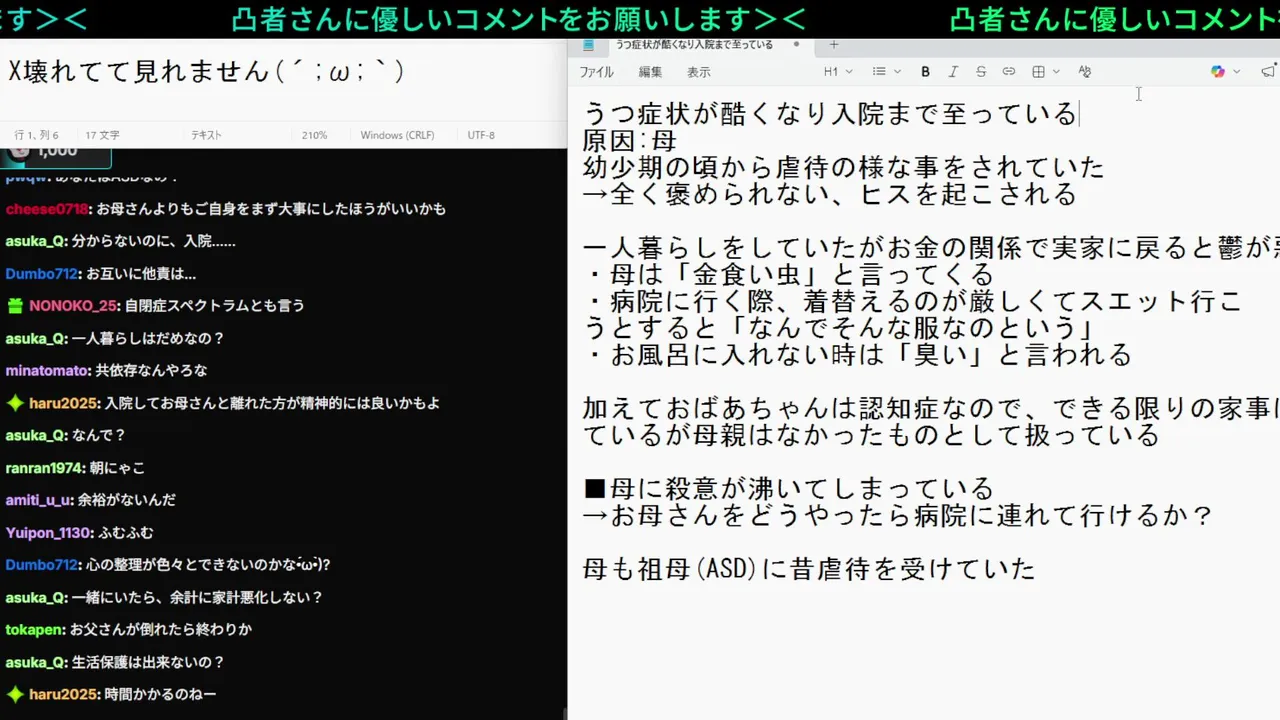Click the line 原因:母 in the note
1280x720 pixels.
(x=630, y=140)
